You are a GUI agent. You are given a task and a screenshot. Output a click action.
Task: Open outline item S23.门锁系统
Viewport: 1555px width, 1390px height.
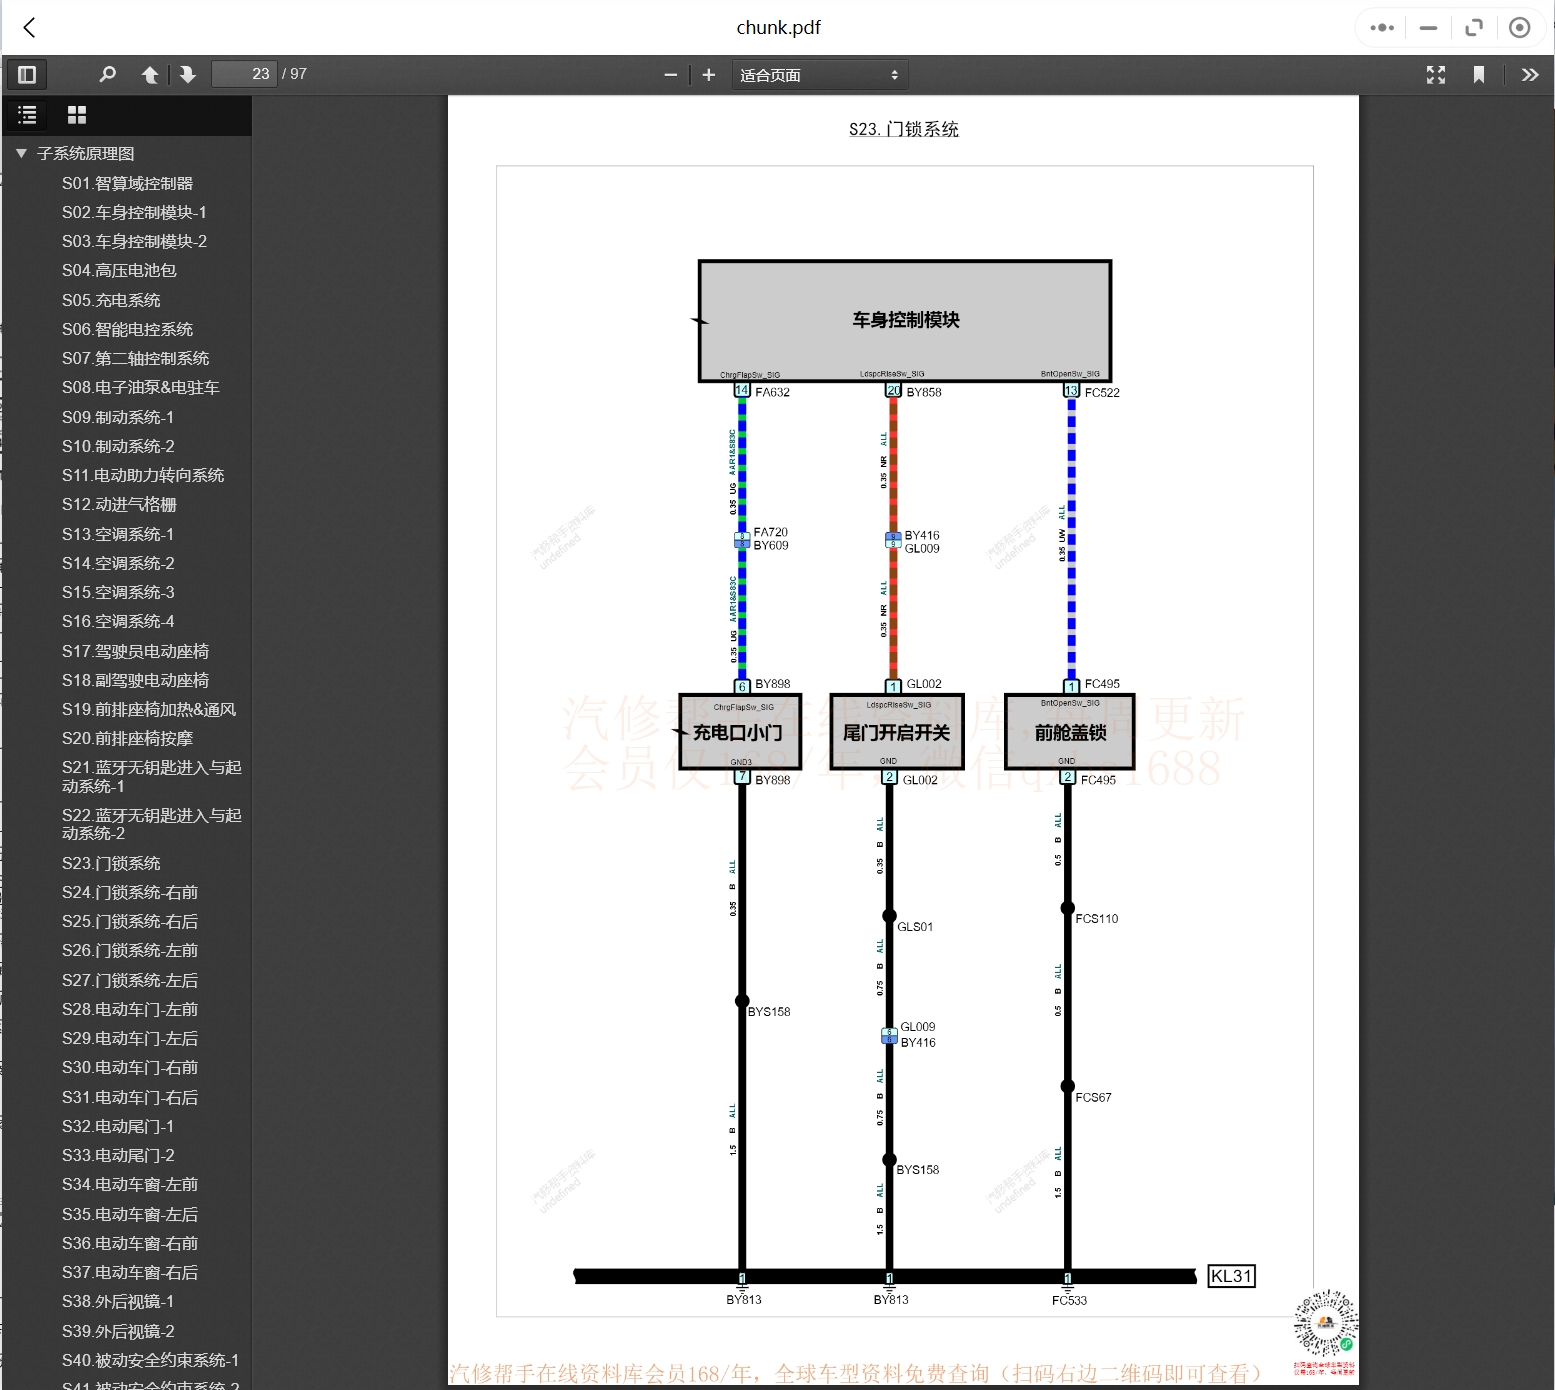coord(111,863)
